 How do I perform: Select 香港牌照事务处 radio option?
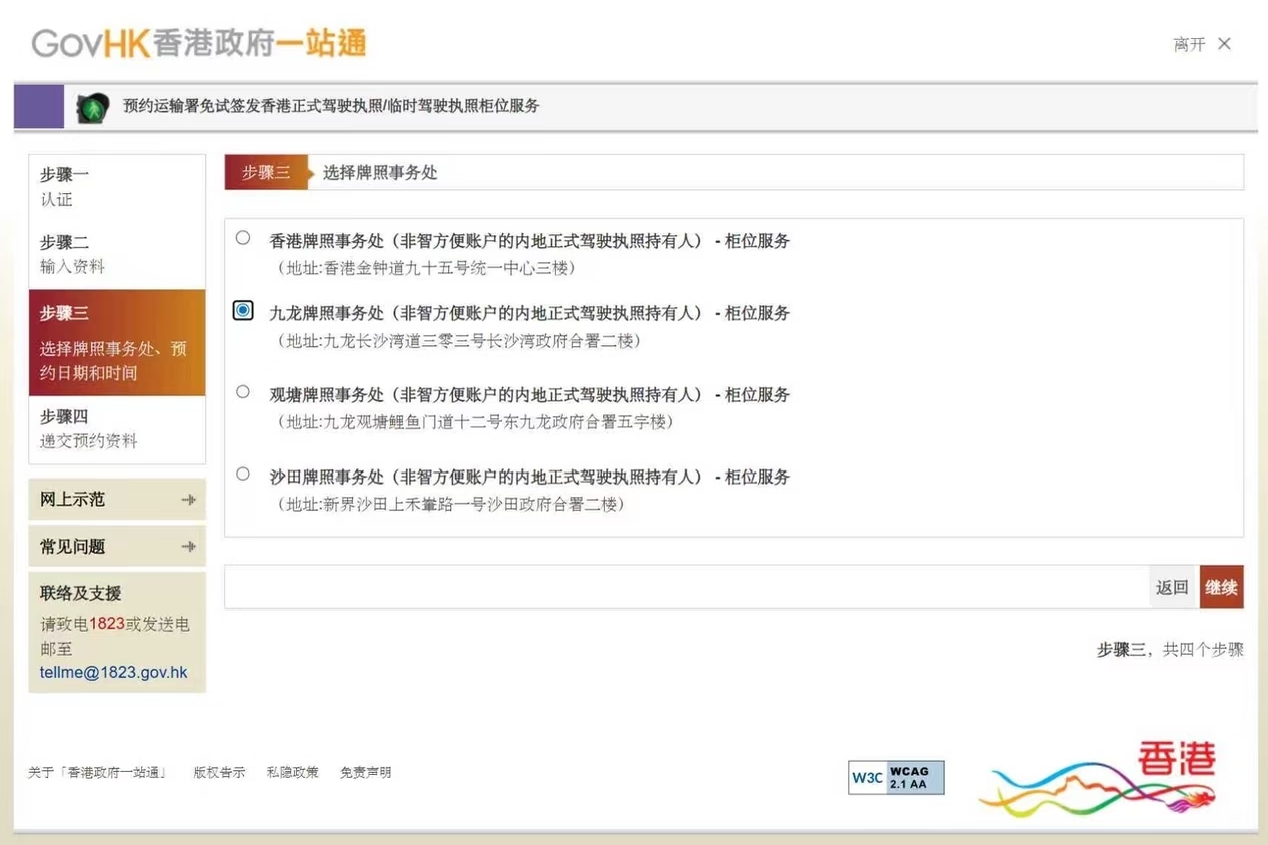242,237
